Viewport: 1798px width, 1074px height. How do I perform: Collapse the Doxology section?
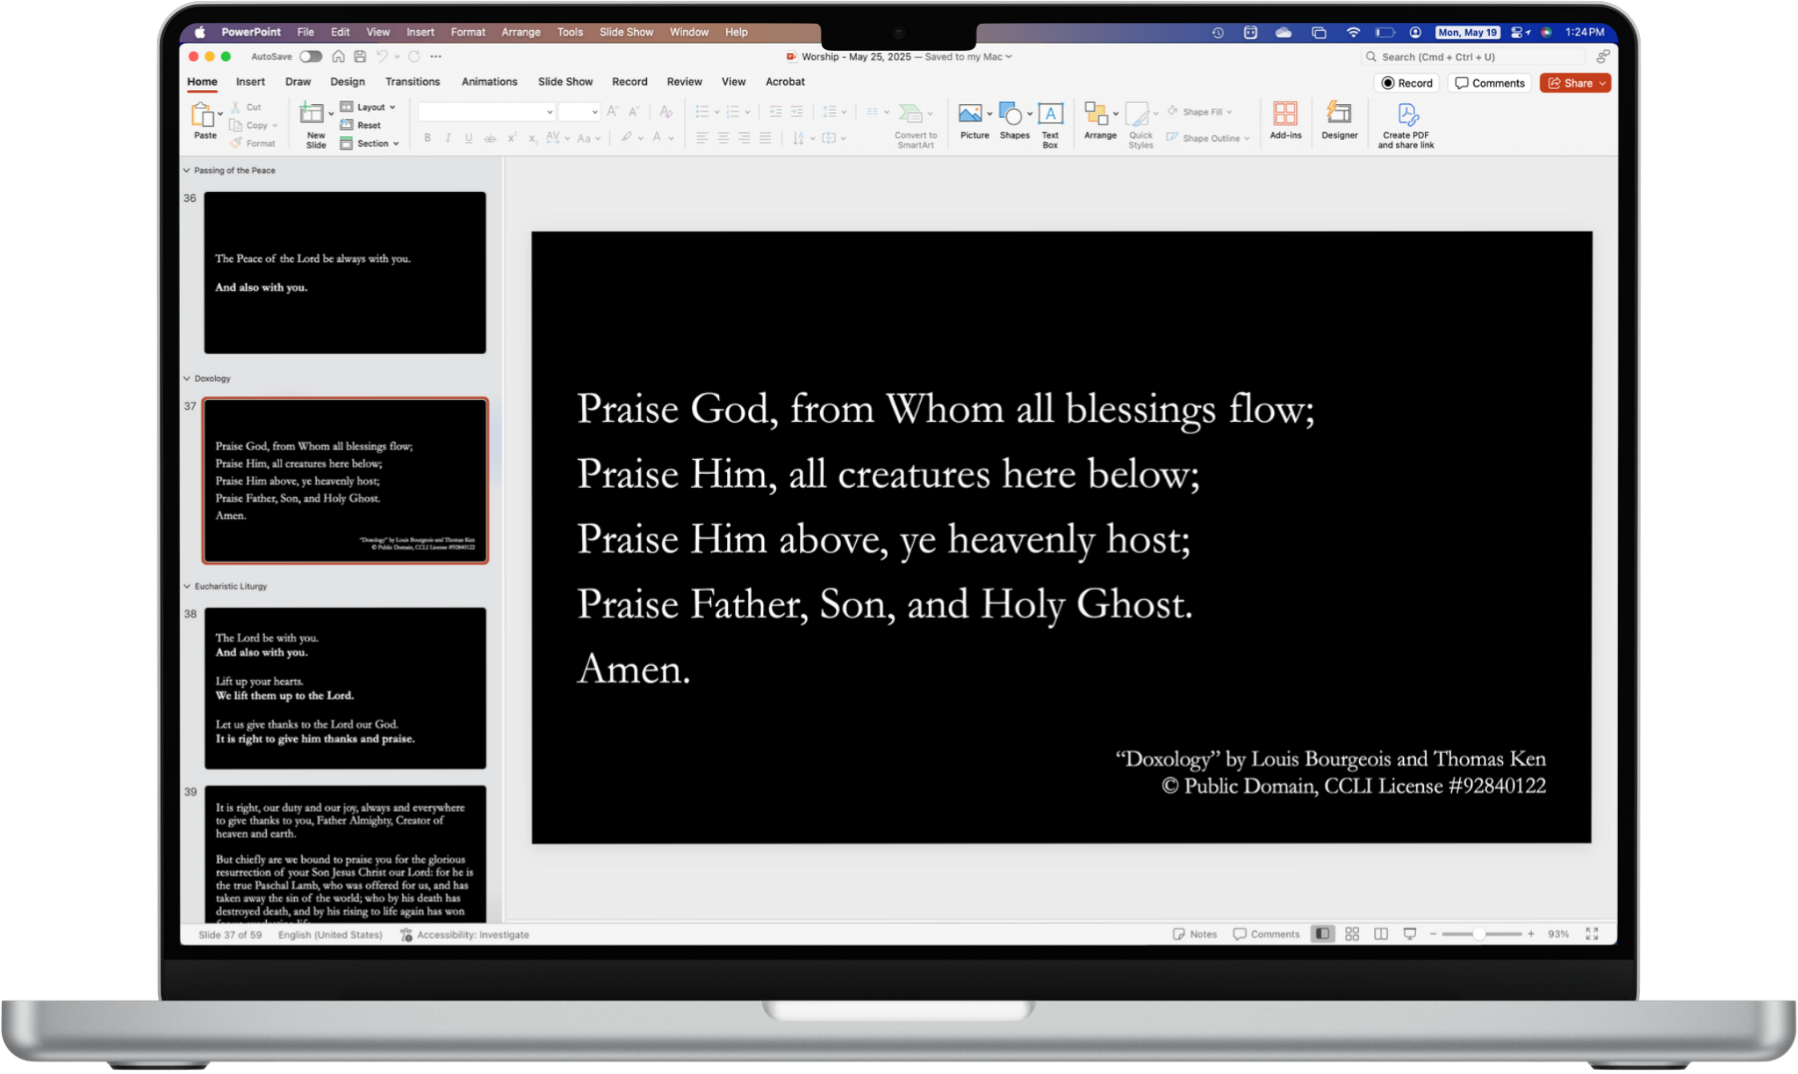coord(187,379)
